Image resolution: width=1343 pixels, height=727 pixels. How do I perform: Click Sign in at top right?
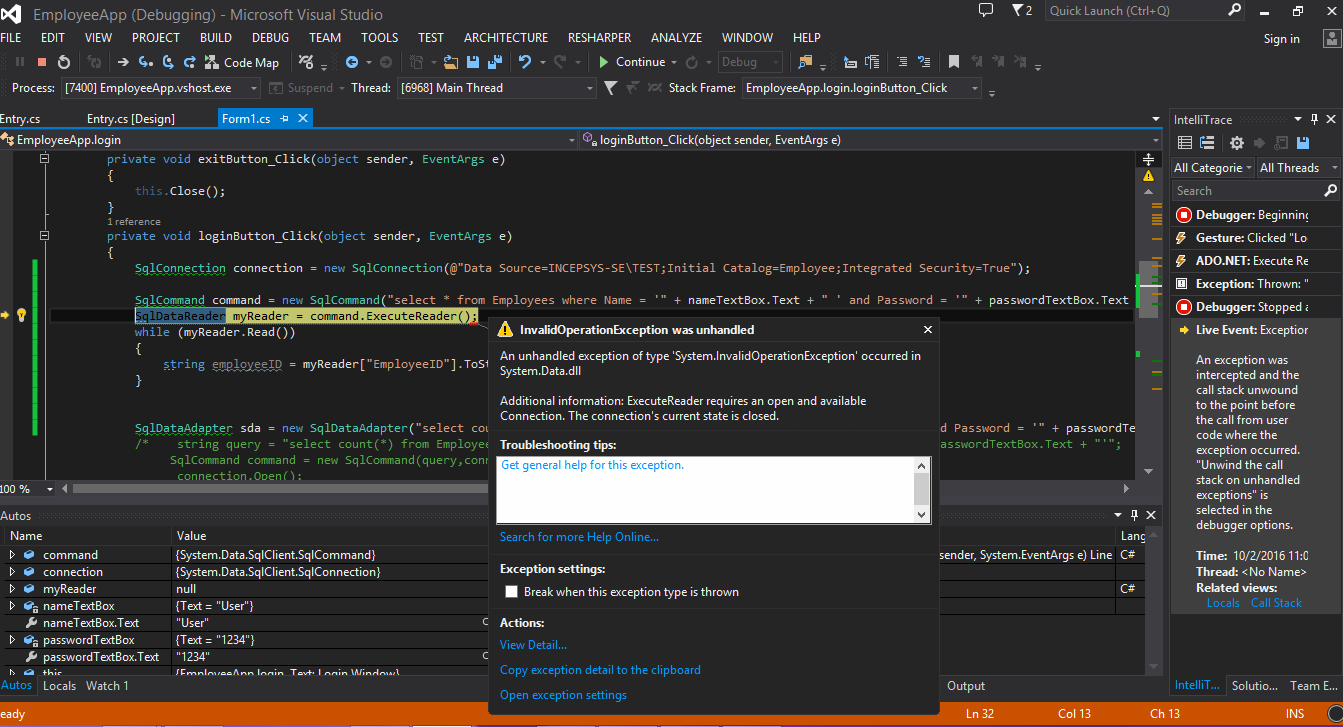point(1282,39)
